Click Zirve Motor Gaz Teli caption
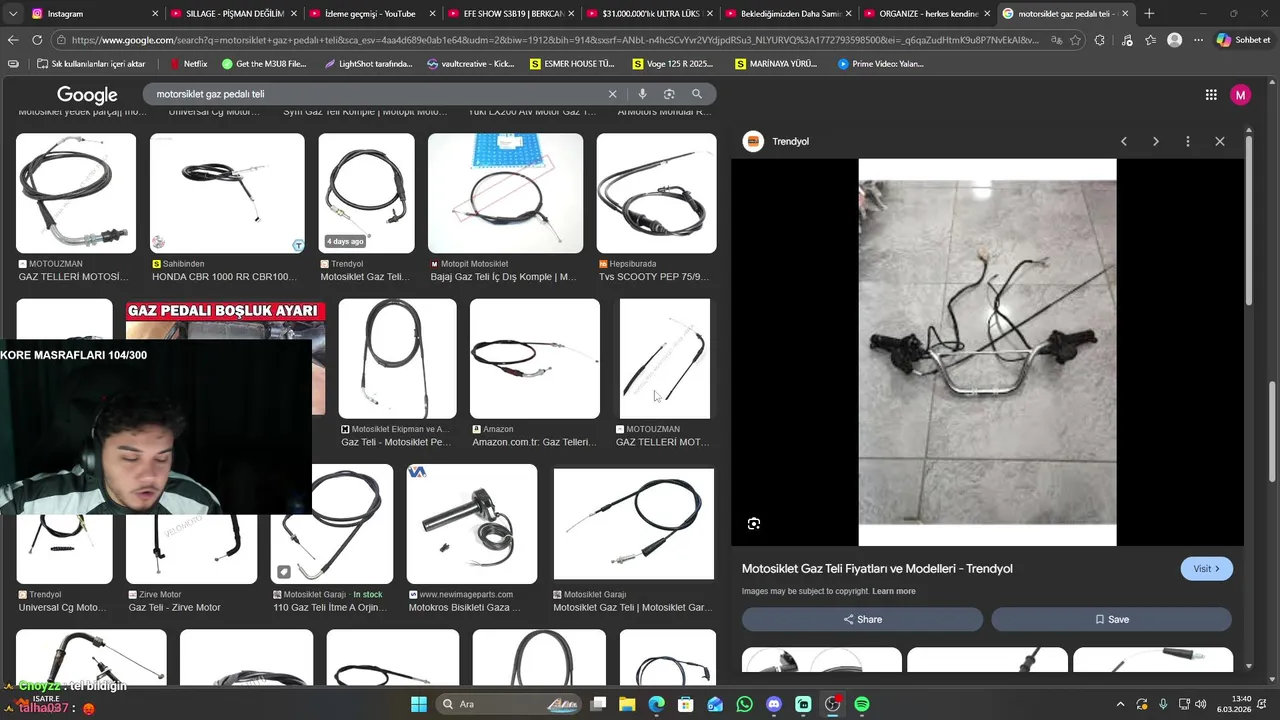1280x720 pixels. pyautogui.click(x=174, y=608)
